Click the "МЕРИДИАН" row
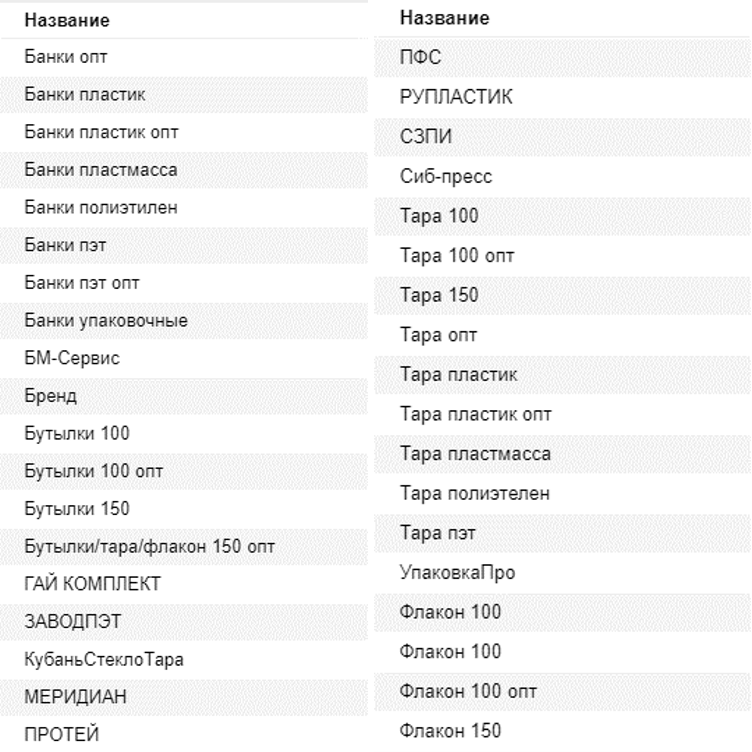The width and height of the screenshot is (752, 752). pyautogui.click(x=76, y=696)
